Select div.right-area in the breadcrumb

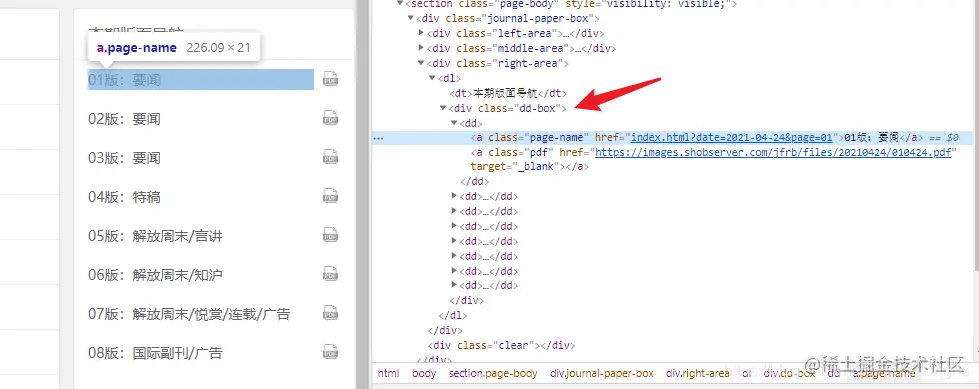point(697,373)
